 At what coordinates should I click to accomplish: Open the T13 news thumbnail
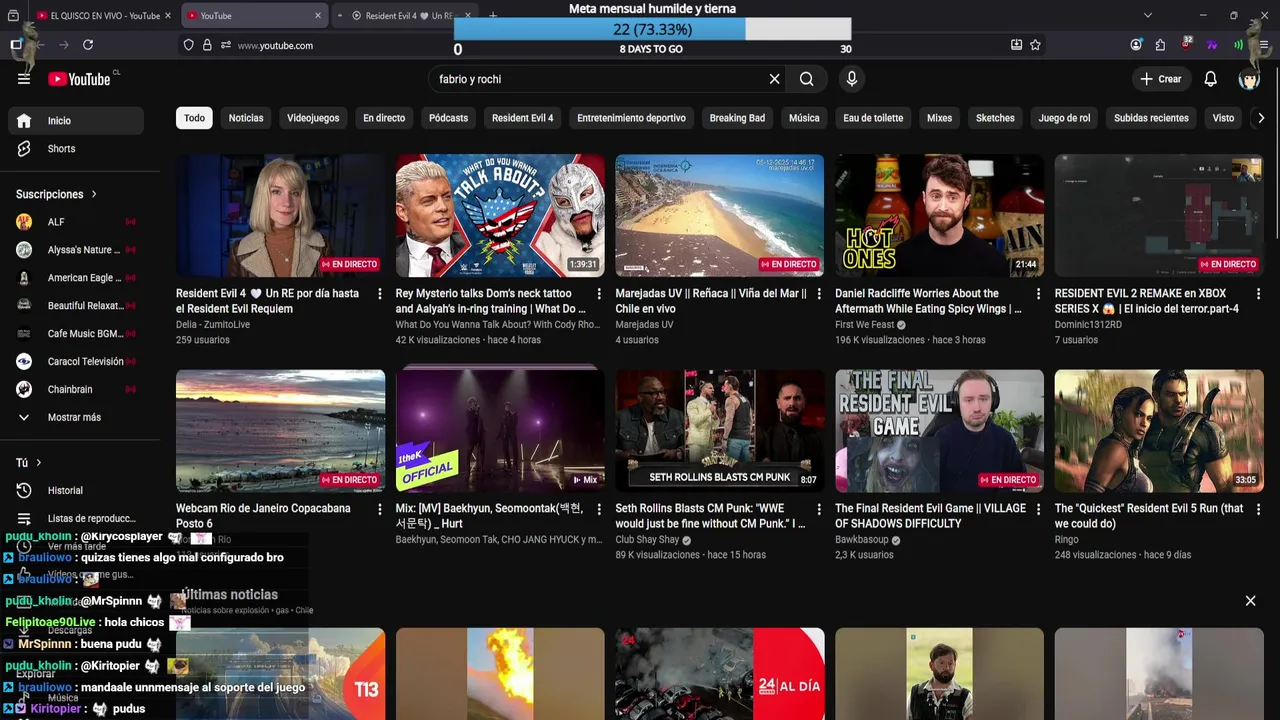[x=280, y=674]
